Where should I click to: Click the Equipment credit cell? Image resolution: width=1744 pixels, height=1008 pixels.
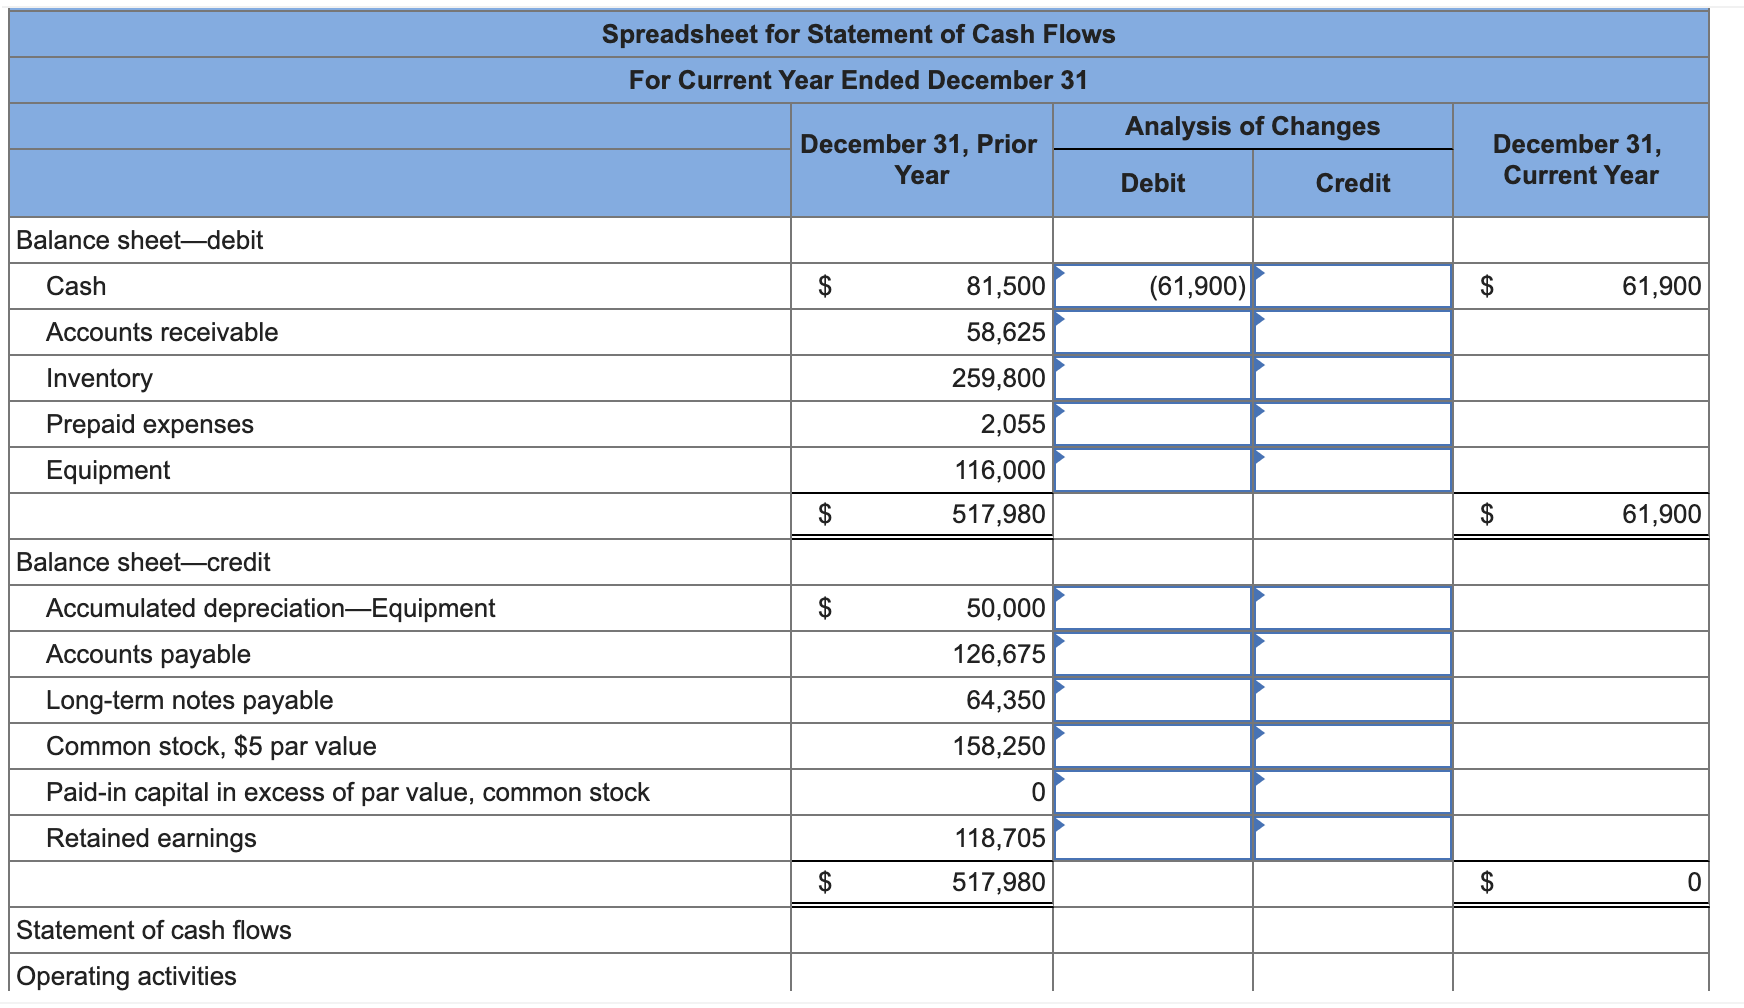pos(1353,470)
